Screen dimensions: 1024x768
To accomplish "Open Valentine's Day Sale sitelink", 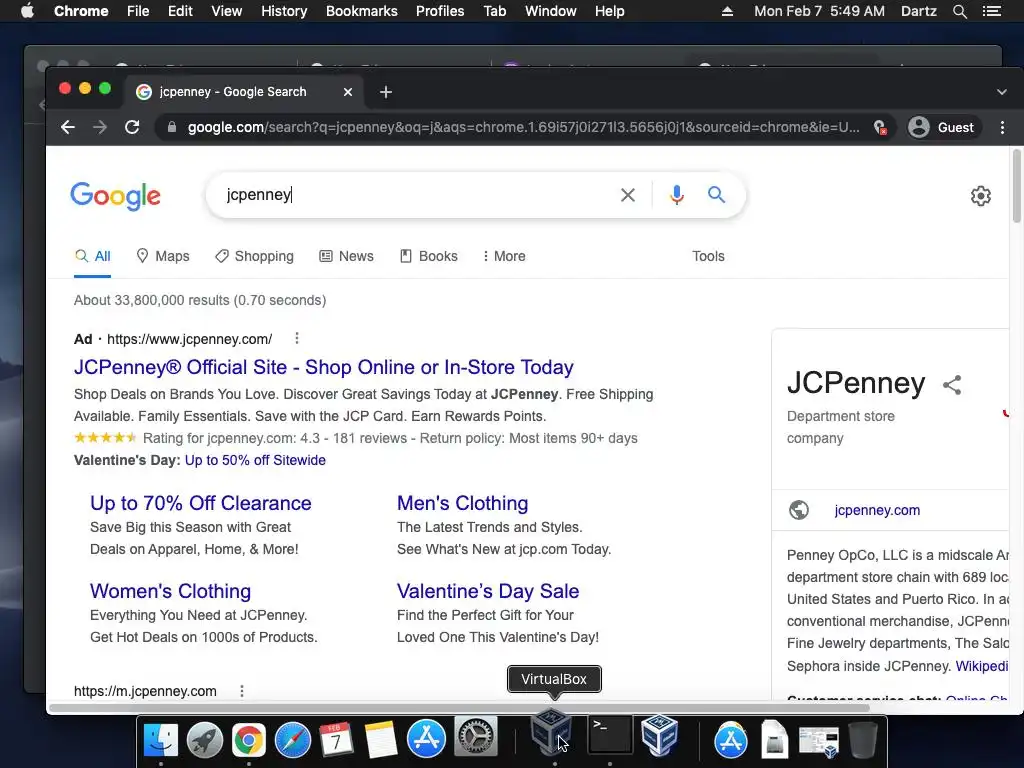I will (x=488, y=591).
